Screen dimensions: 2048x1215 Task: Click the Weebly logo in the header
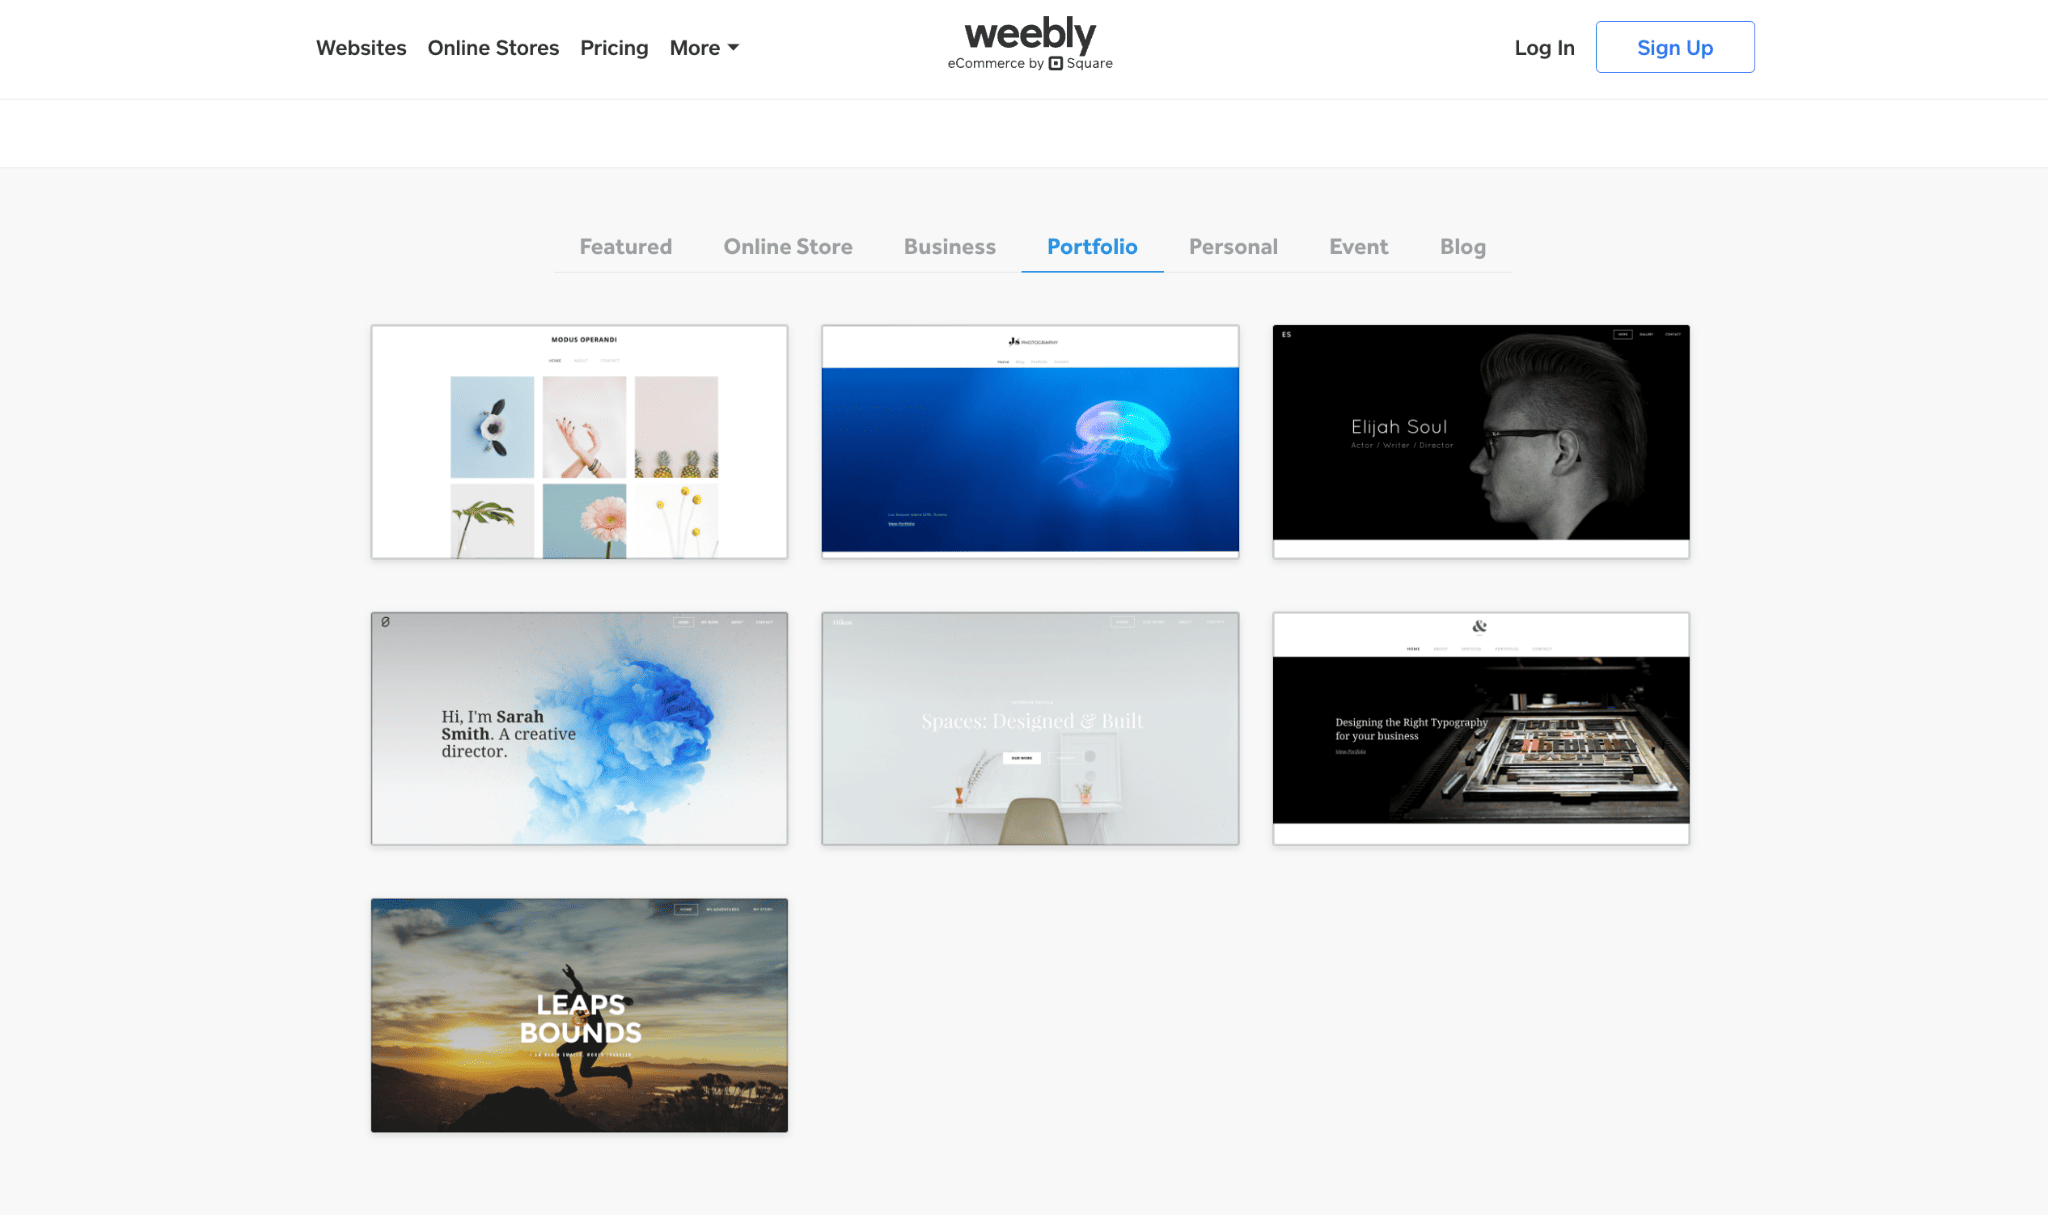click(x=1028, y=45)
